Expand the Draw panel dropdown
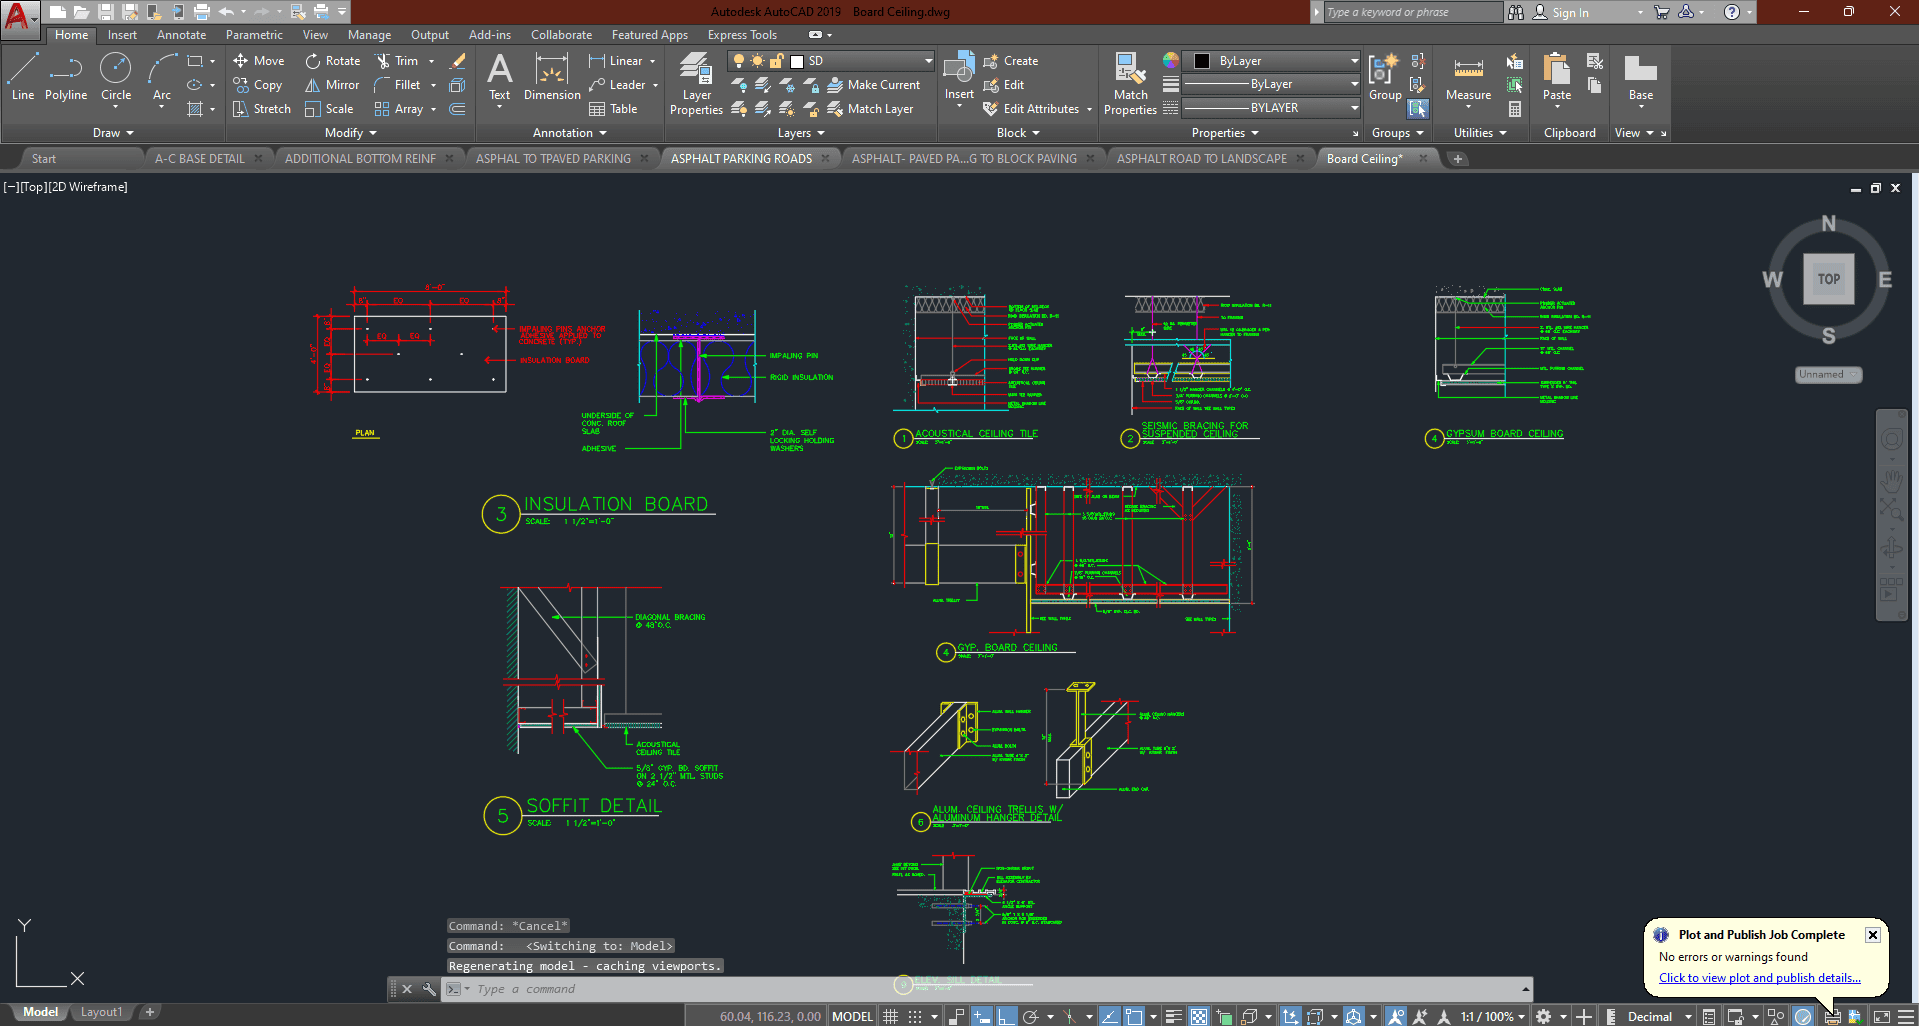 pos(113,132)
